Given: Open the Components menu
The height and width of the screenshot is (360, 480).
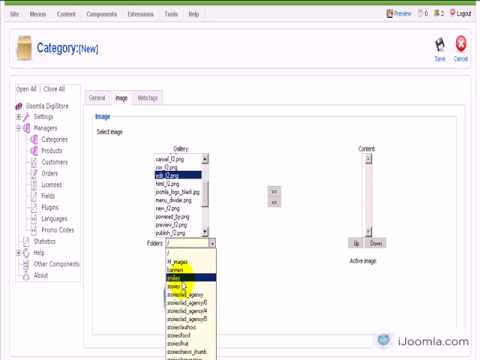Looking at the screenshot, I should tap(102, 14).
